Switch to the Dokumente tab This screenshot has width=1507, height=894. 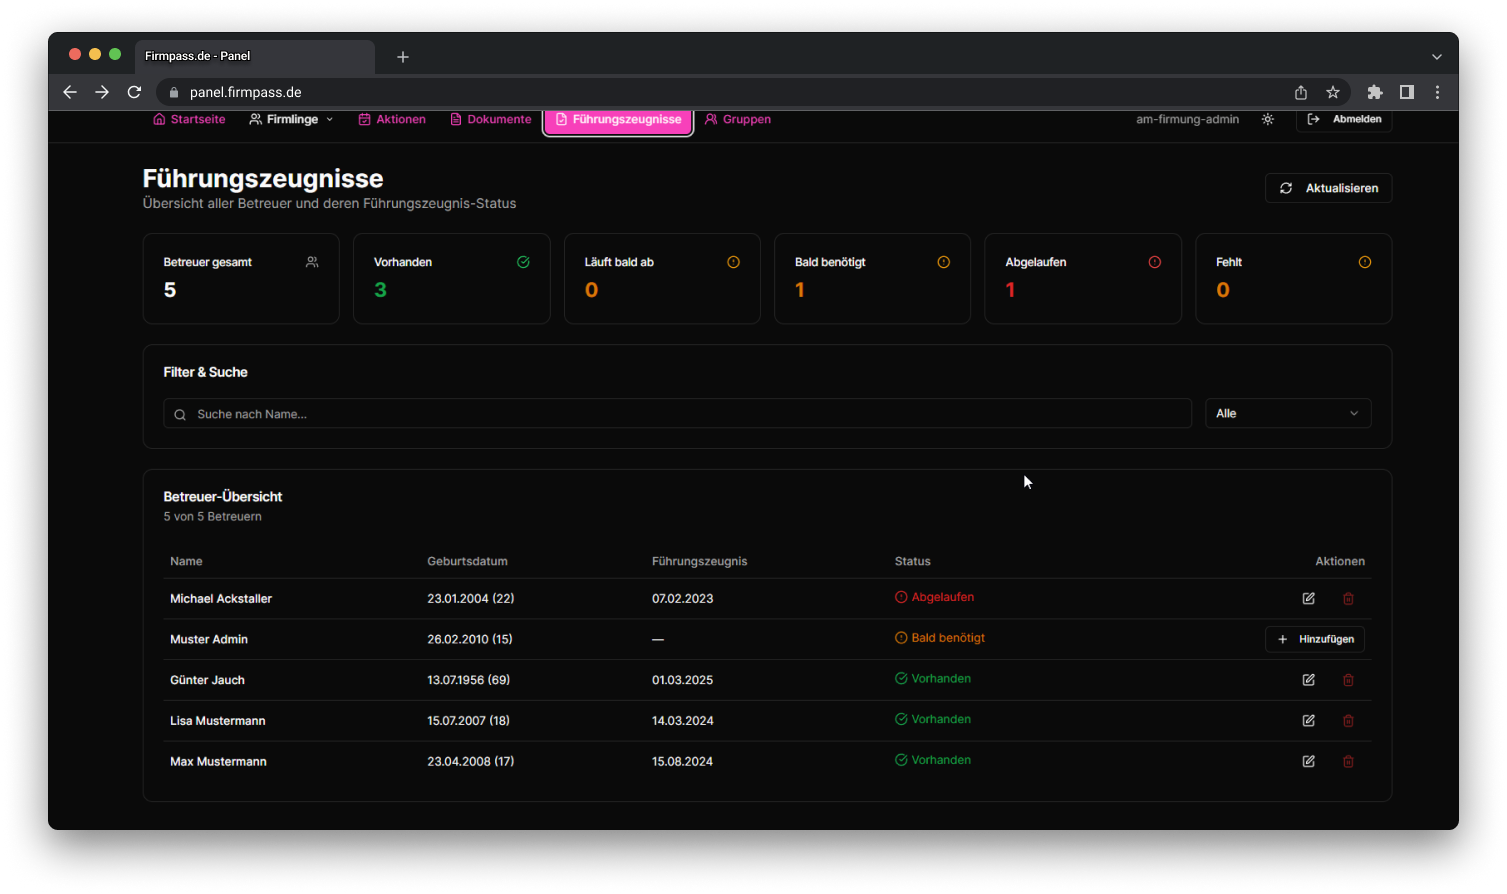[491, 118]
